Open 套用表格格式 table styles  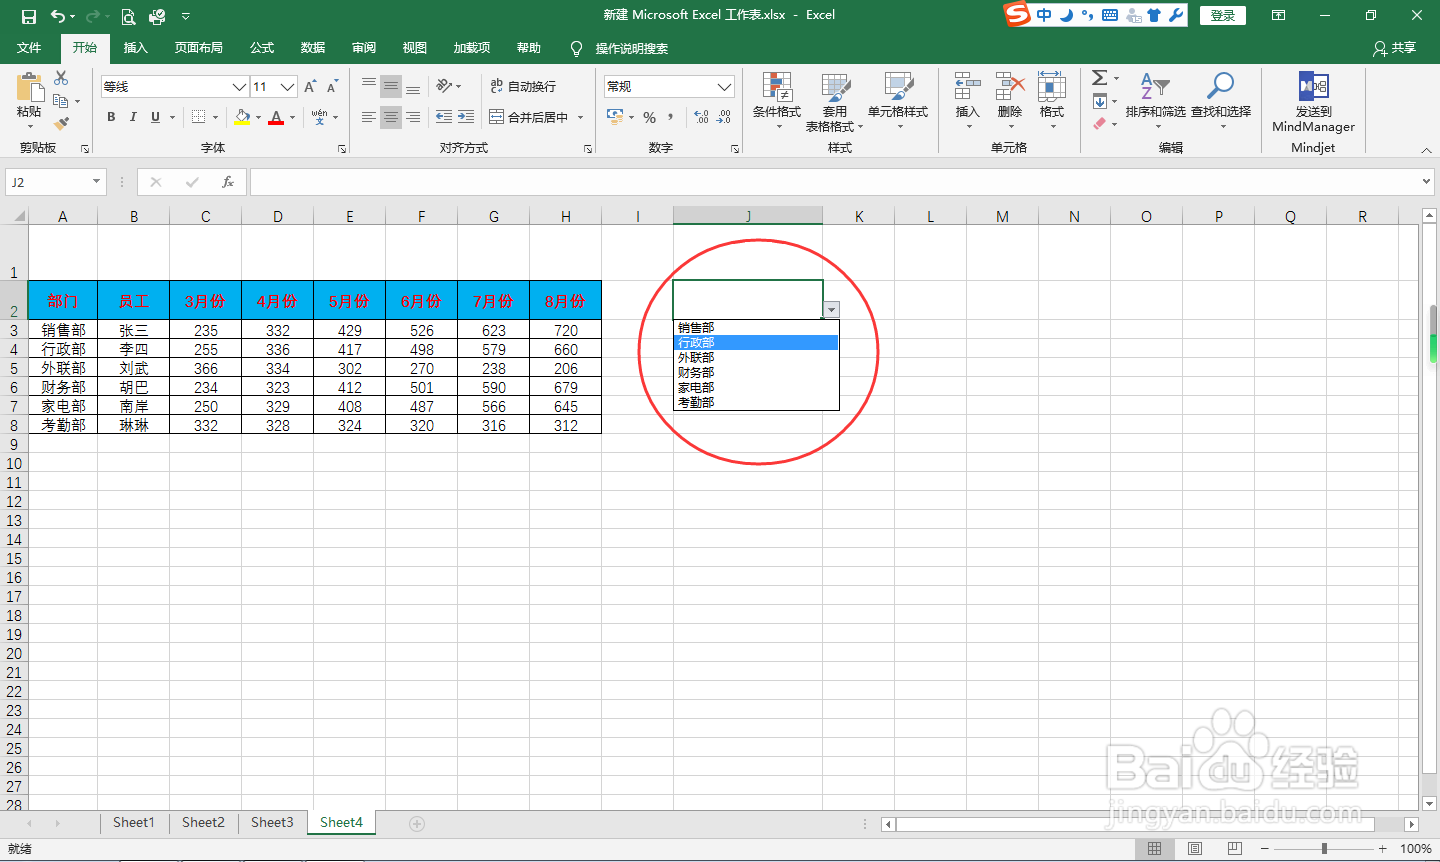(x=834, y=101)
